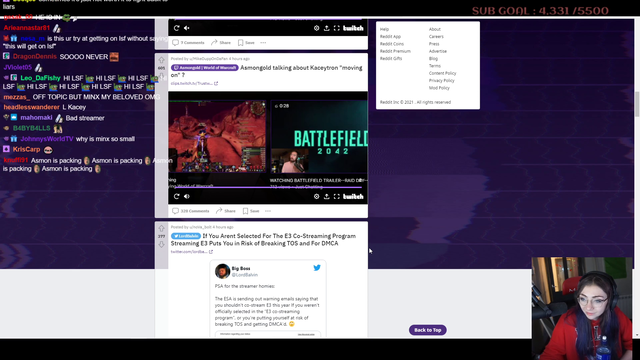Unmute the top clip's speaker icon

[187, 28]
